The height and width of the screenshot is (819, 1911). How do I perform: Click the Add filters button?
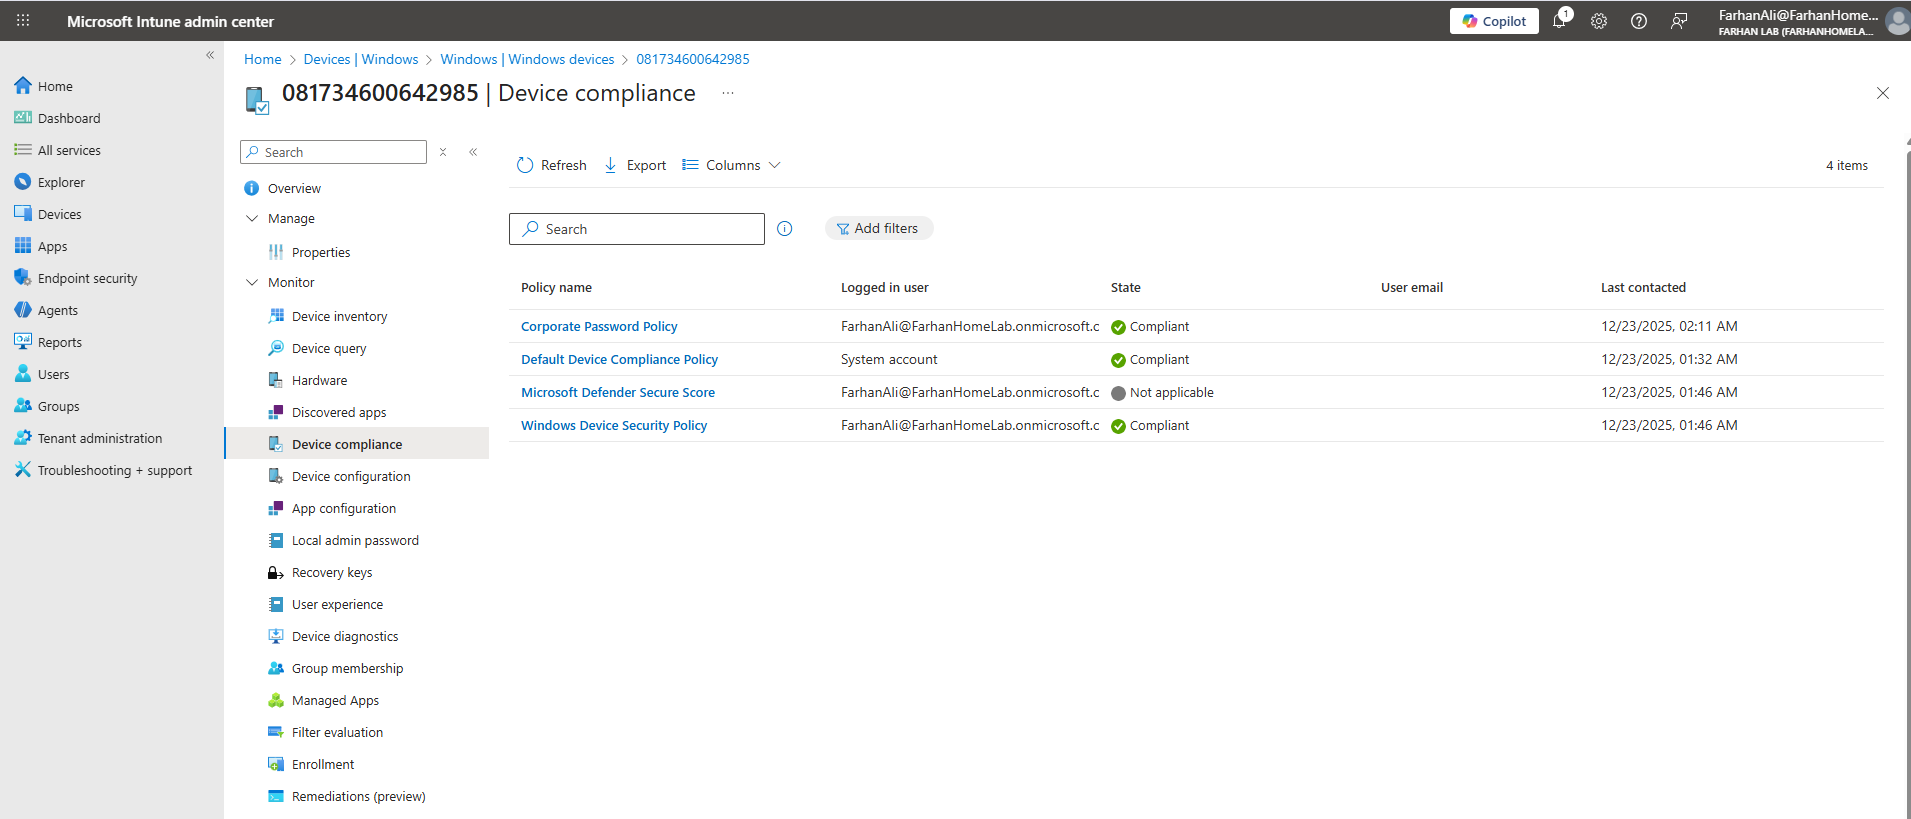click(x=878, y=228)
